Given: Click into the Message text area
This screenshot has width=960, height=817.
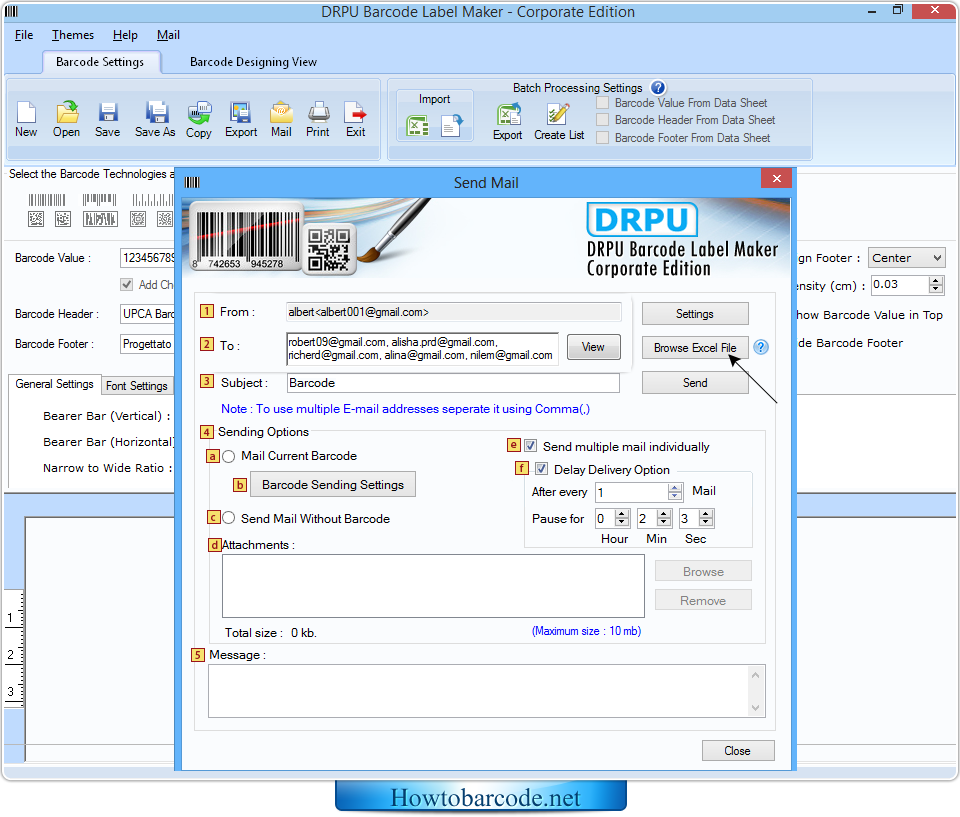Looking at the screenshot, I should (487, 691).
